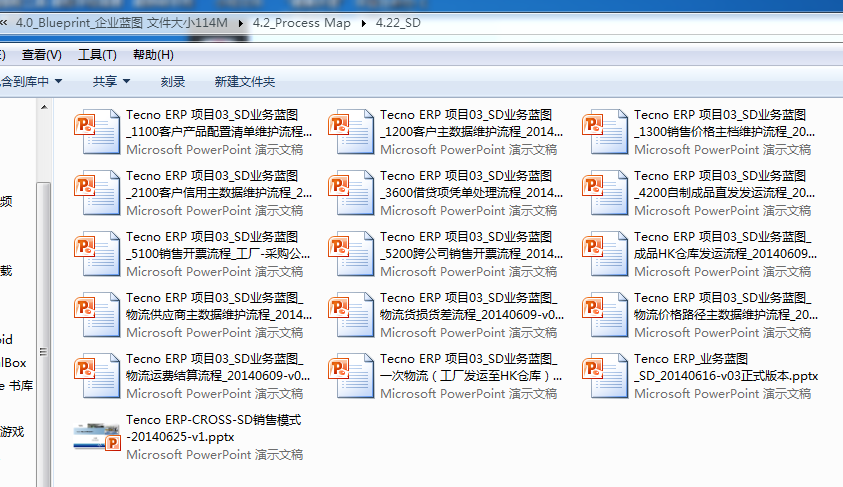Go to 4.0_Blueprint_企业蓝图 breadcrumb folder
843x487 pixels.
click(x=122, y=23)
